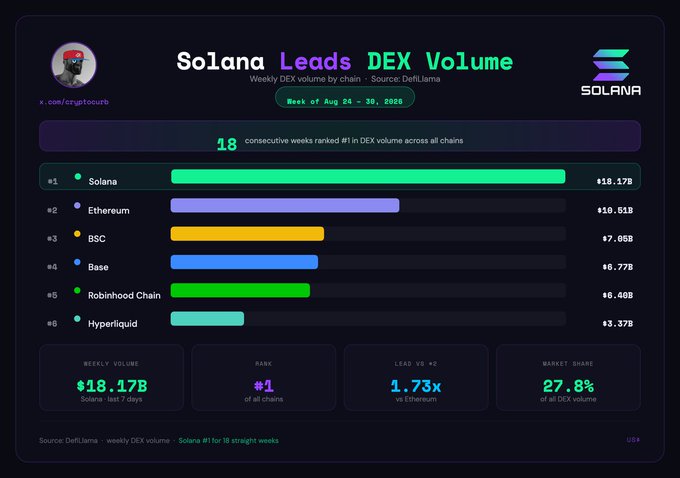
Task: Click the purple dot beside Ethereum
Action: [77, 206]
